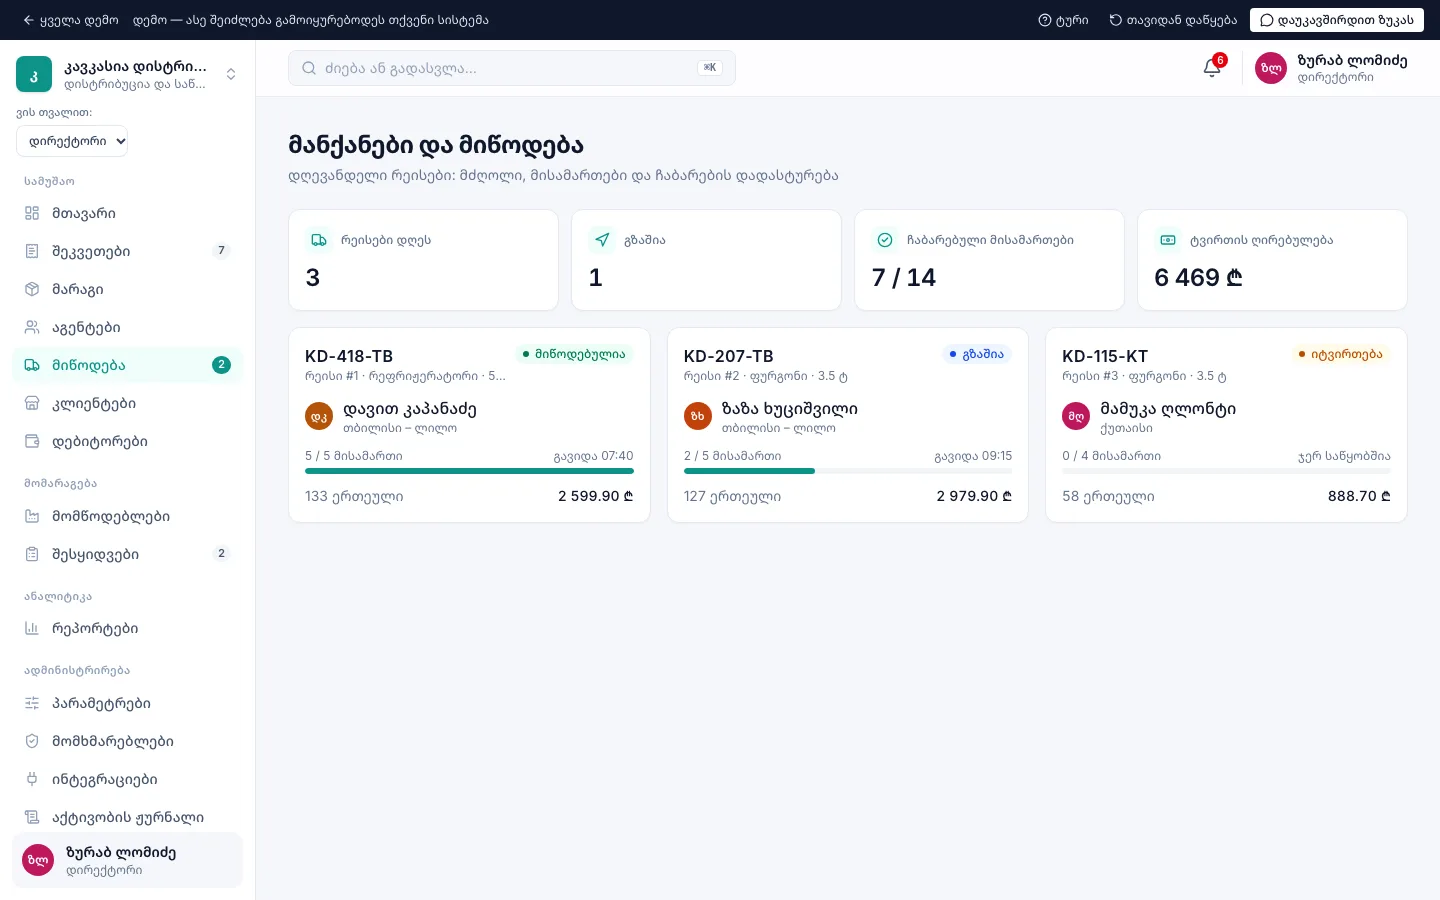Viewport: 1440px width, 900px height.
Task: Click the შეკვეთები orders icon
Action: point(32,251)
